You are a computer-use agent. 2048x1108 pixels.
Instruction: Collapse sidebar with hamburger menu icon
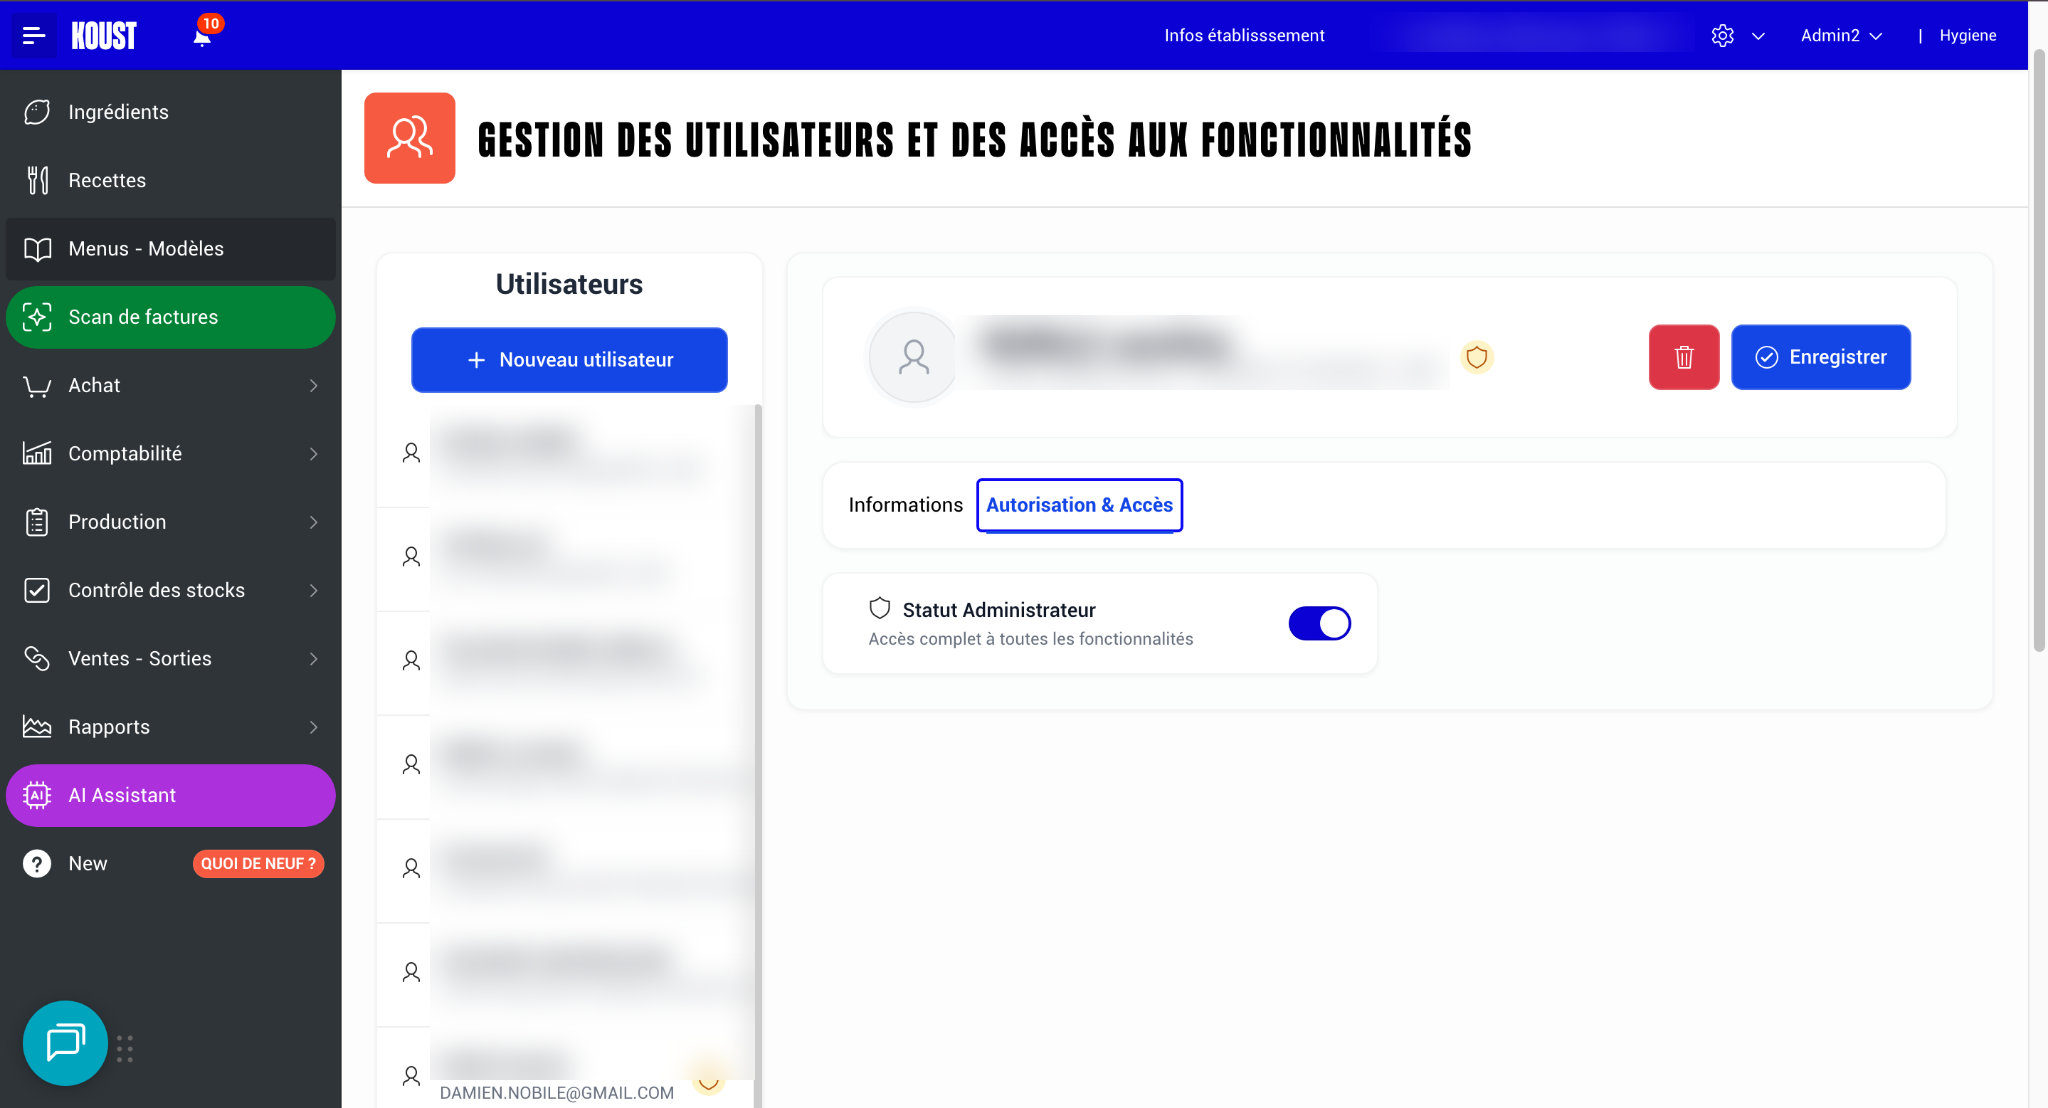(x=34, y=36)
